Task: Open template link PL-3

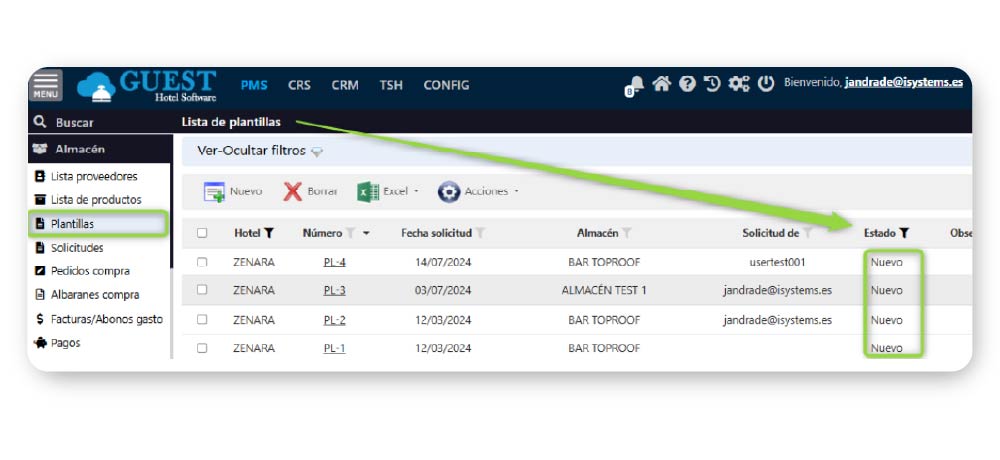Action: click(334, 291)
